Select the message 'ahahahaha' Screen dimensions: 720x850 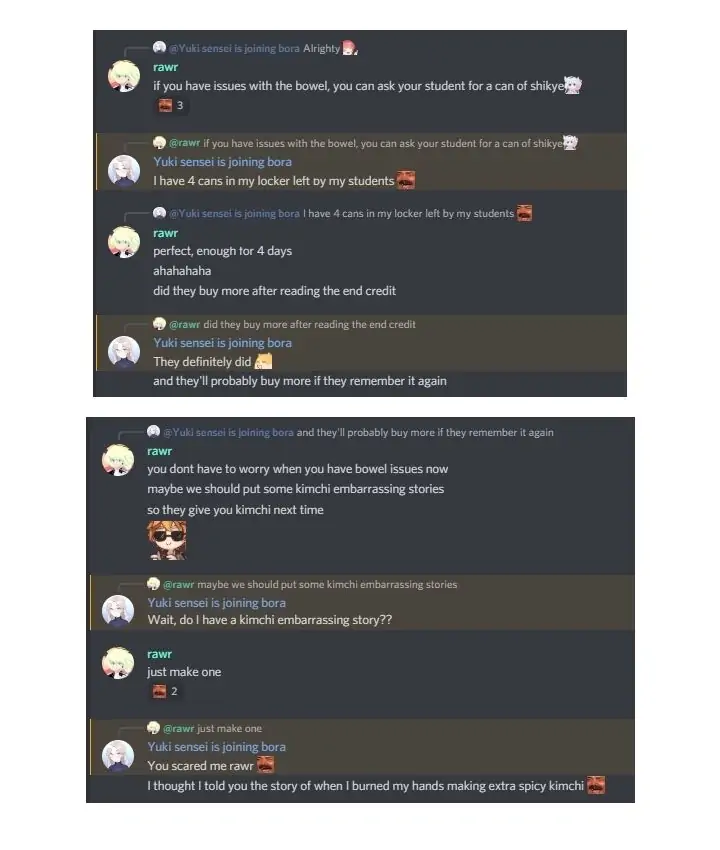tap(182, 271)
